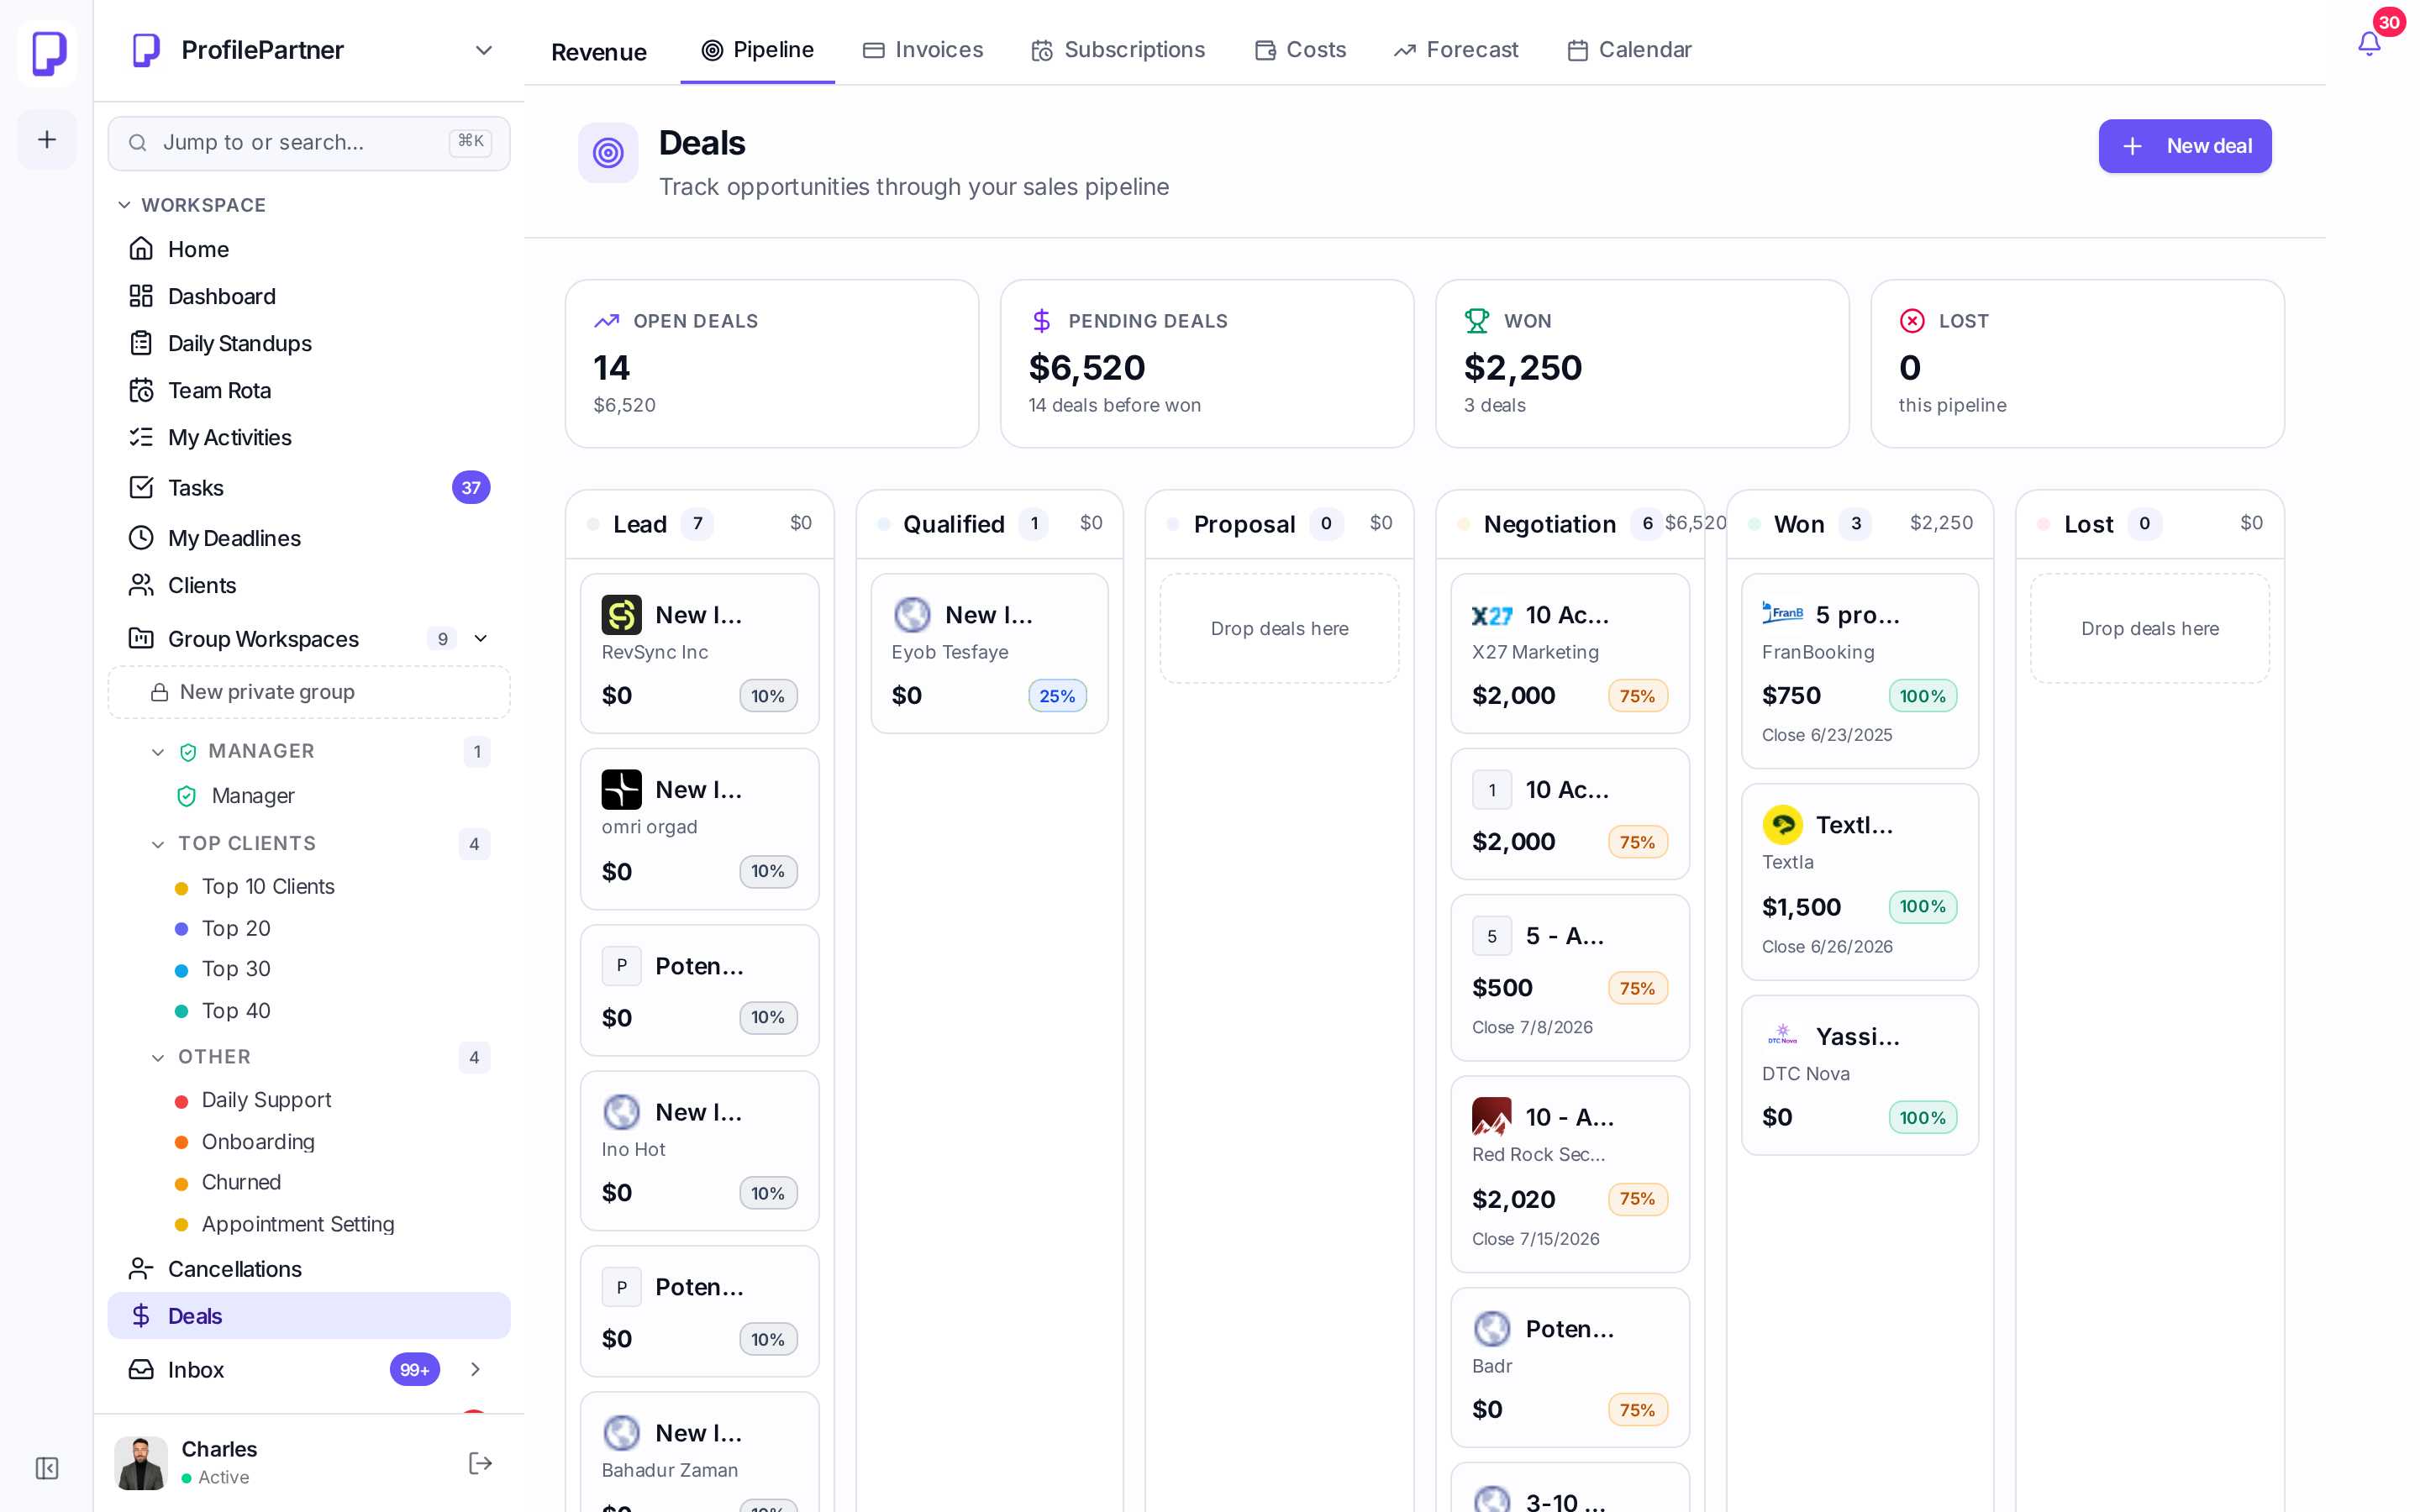The image size is (2420, 1512).
Task: Click the 25% probability badge
Action: coord(1057,696)
